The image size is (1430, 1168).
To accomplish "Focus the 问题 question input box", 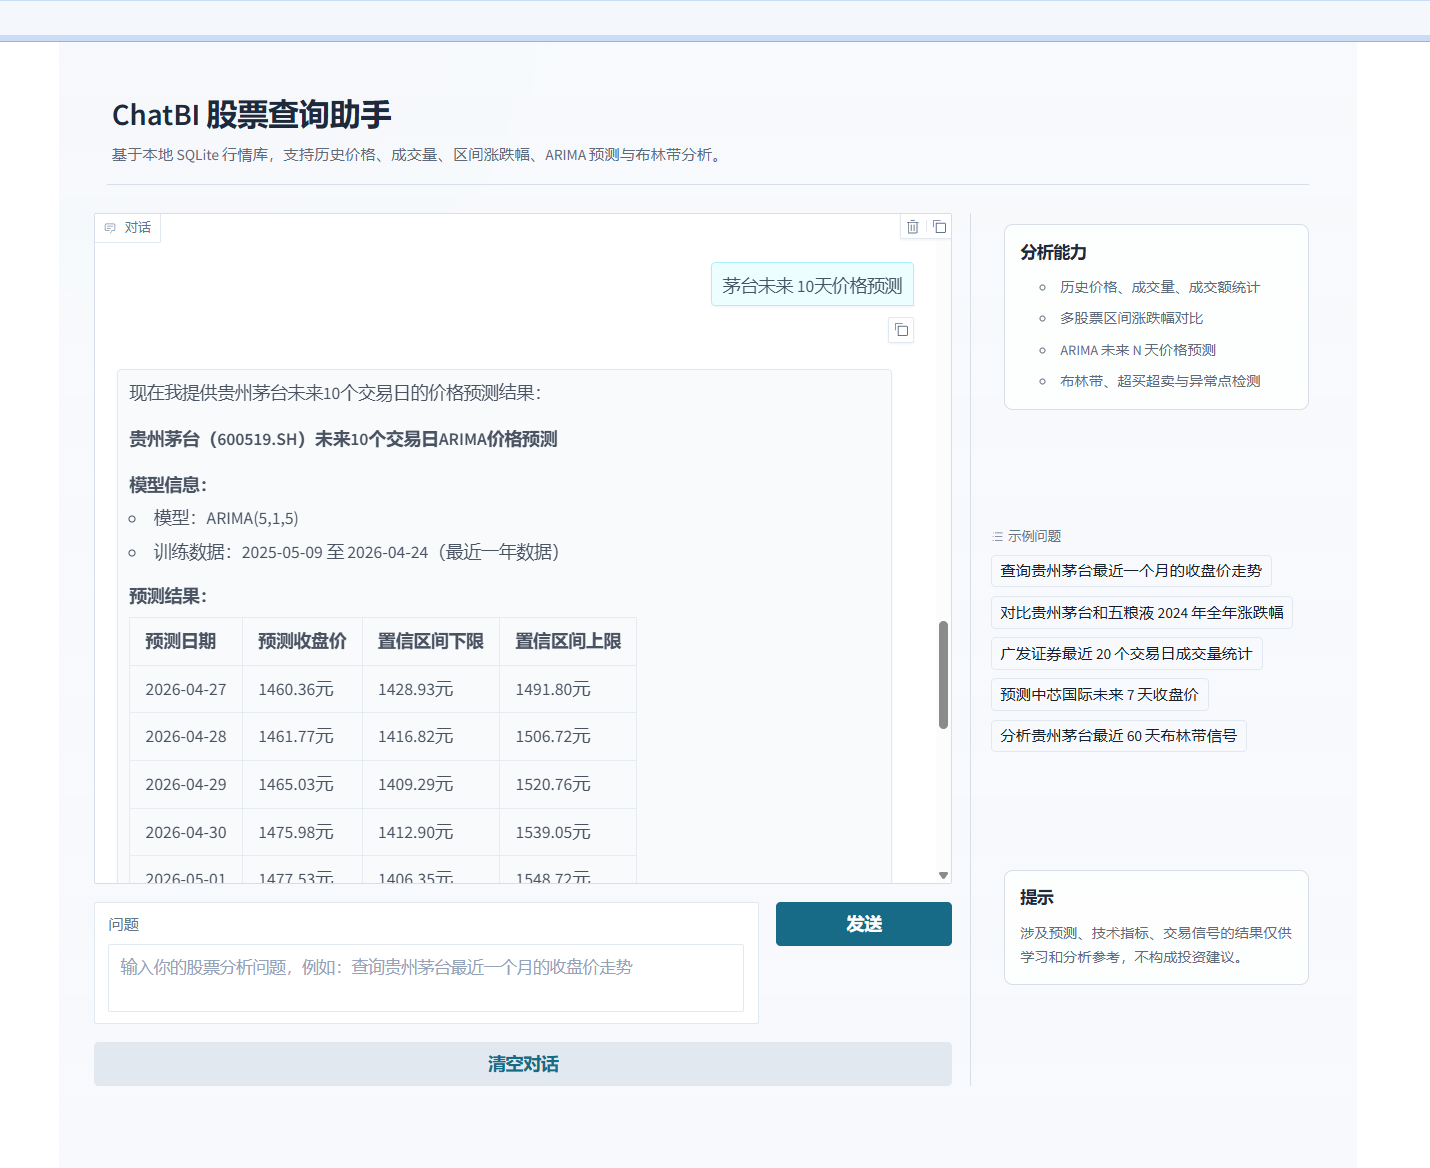I will click(426, 978).
